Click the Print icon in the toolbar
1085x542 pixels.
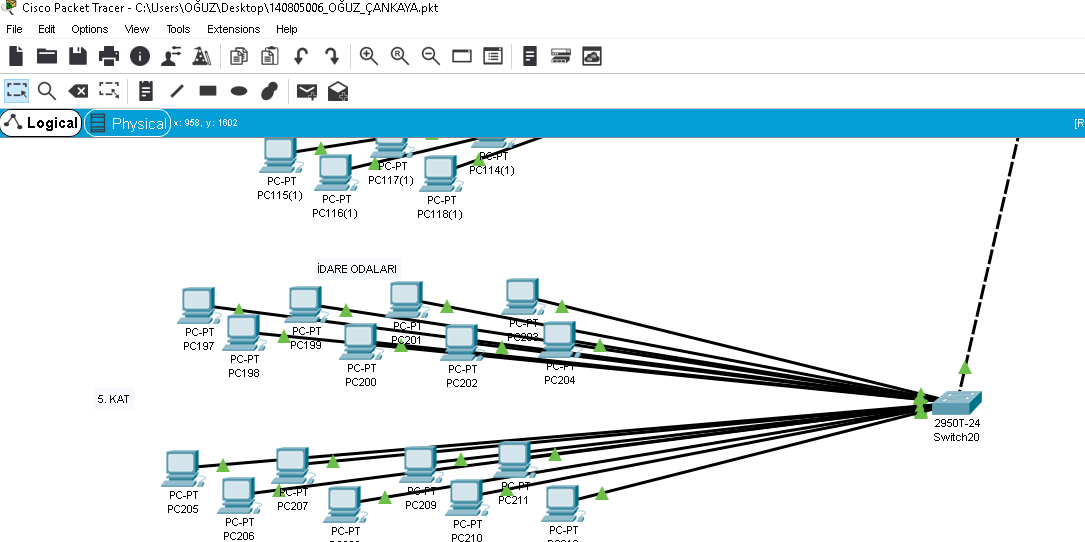[x=109, y=56]
